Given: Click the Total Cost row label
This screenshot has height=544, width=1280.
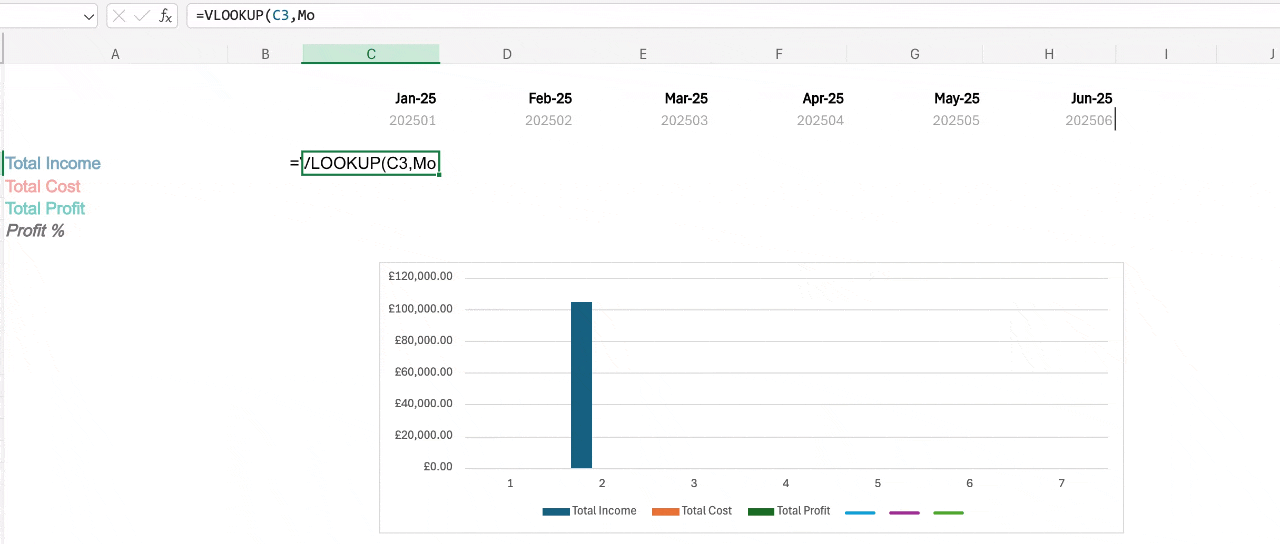Looking at the screenshot, I should tap(43, 186).
